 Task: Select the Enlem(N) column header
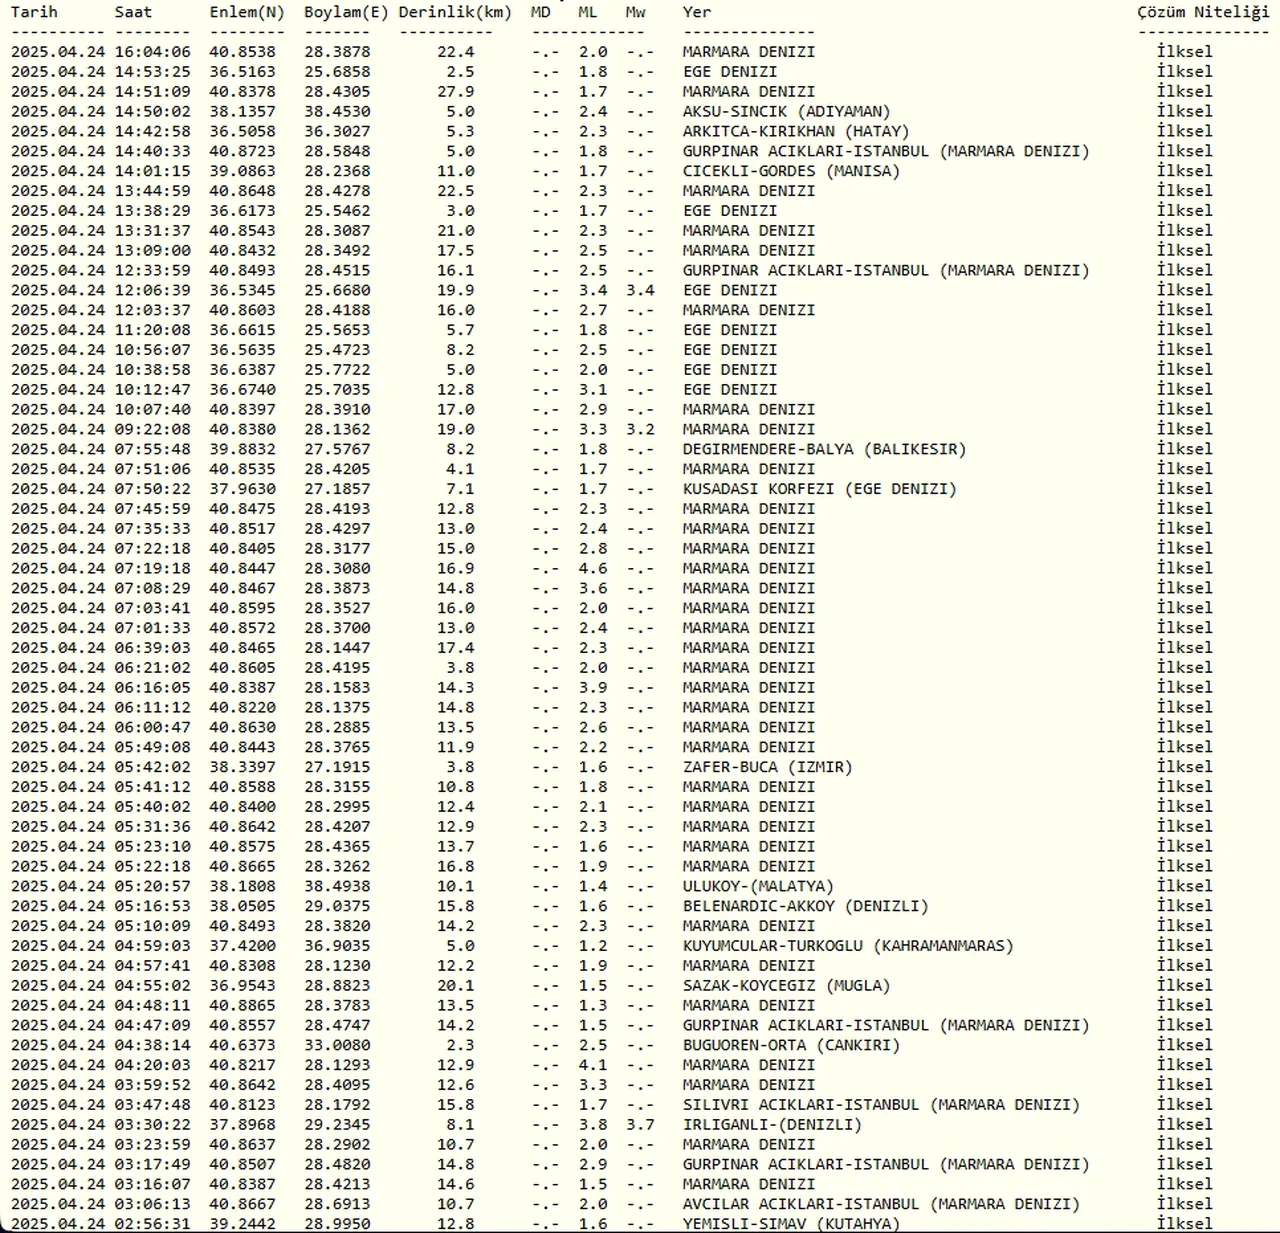click(x=247, y=12)
